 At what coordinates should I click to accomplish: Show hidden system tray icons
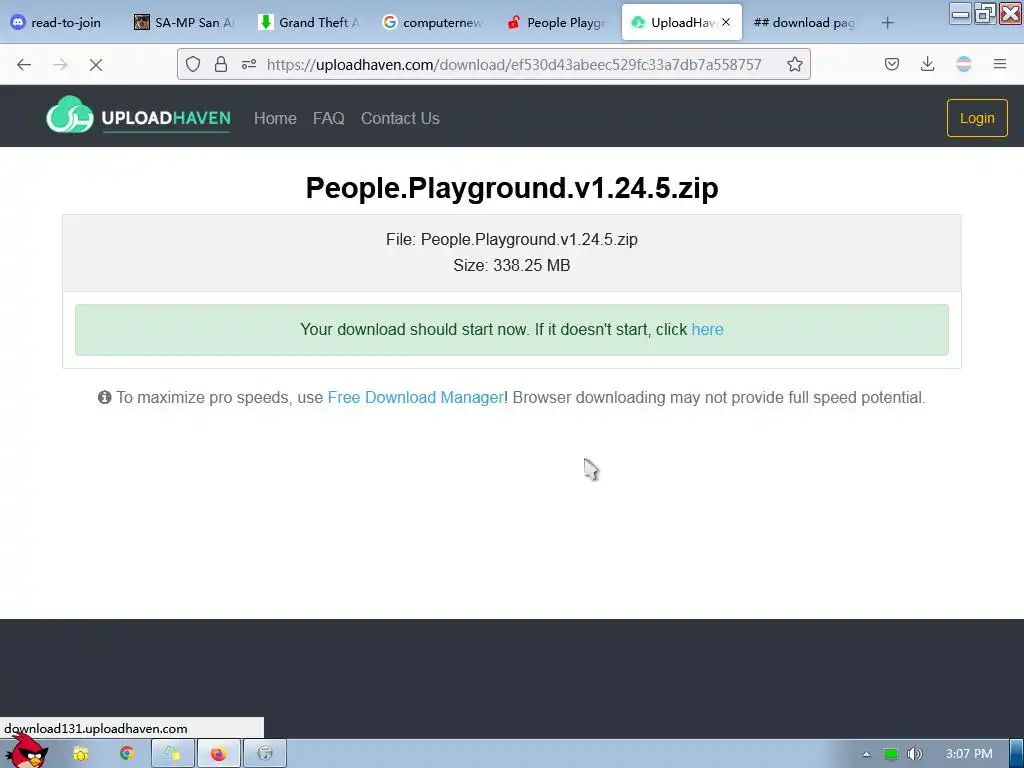tap(866, 754)
